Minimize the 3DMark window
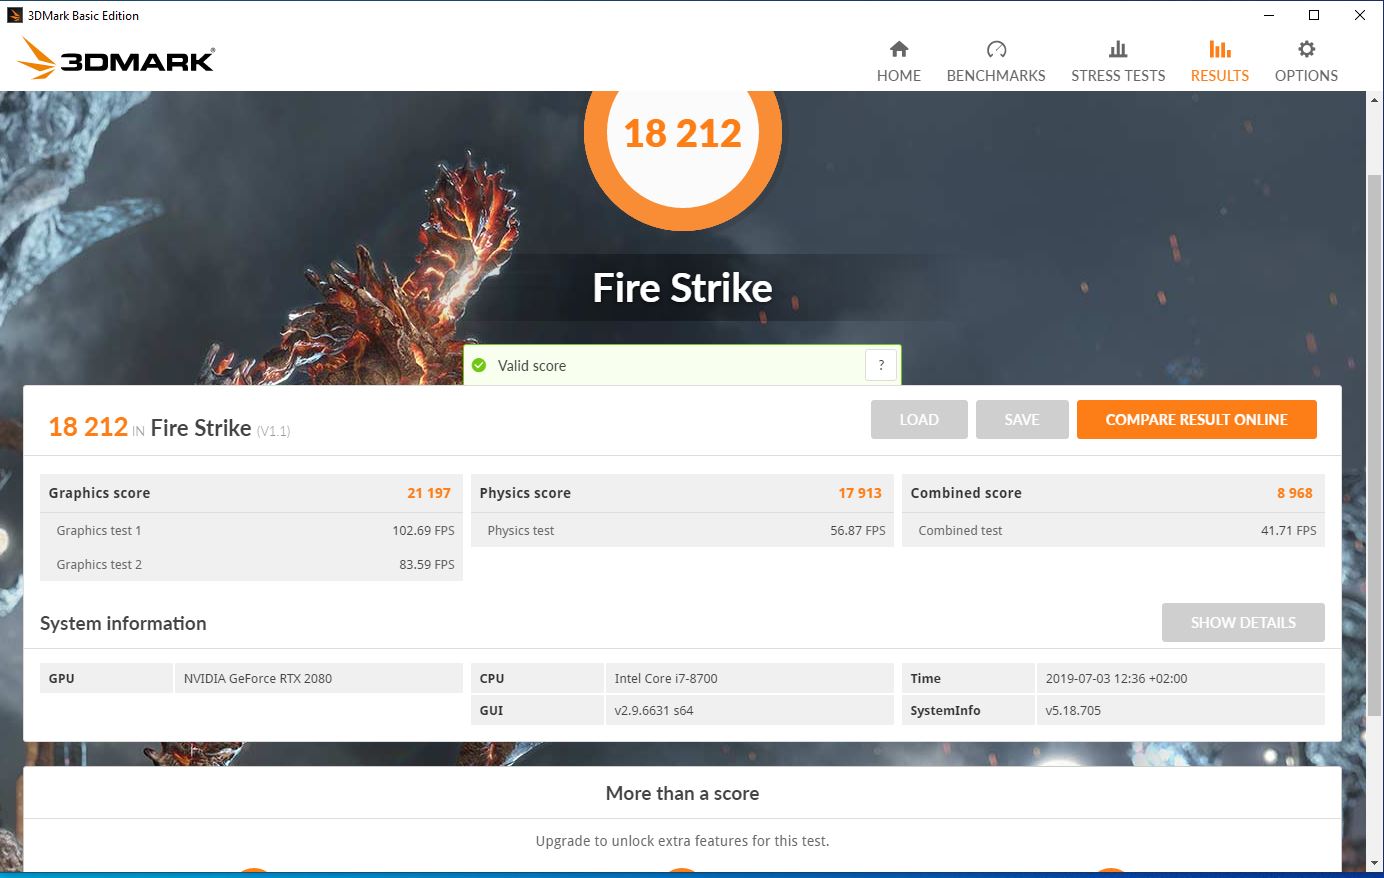This screenshot has width=1384, height=878. click(x=1268, y=15)
